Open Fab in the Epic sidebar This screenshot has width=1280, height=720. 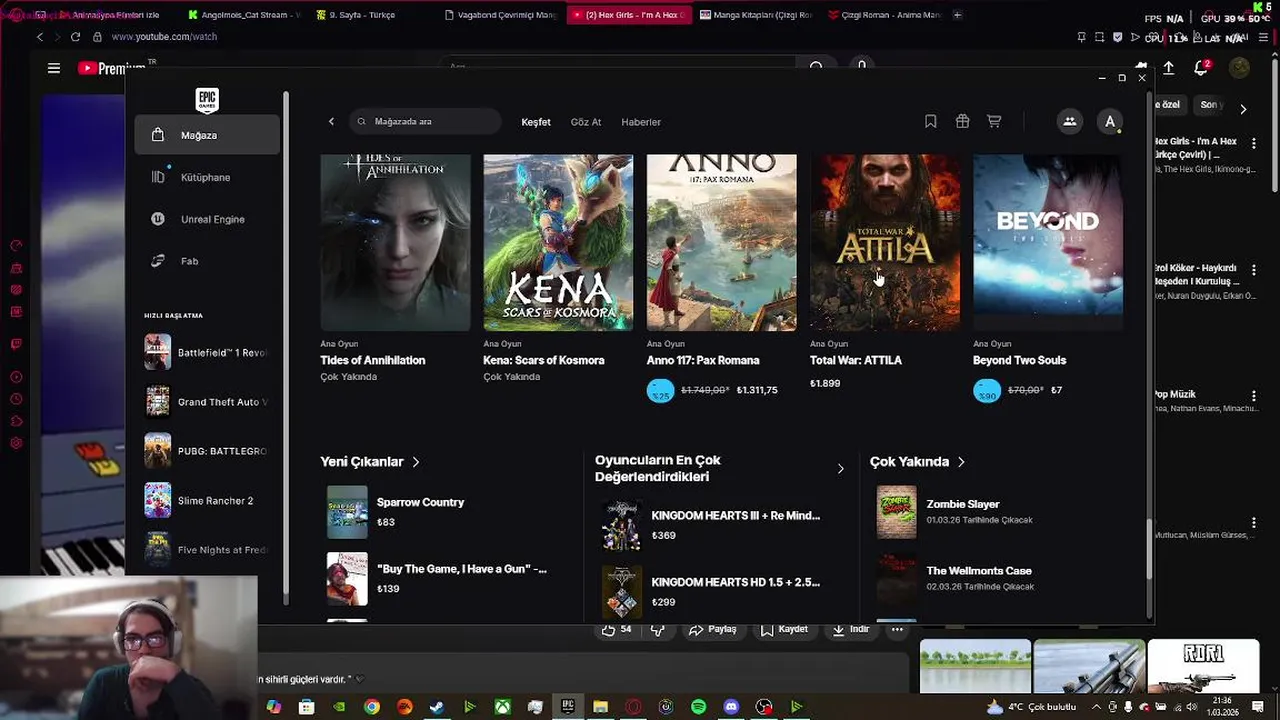point(207,261)
